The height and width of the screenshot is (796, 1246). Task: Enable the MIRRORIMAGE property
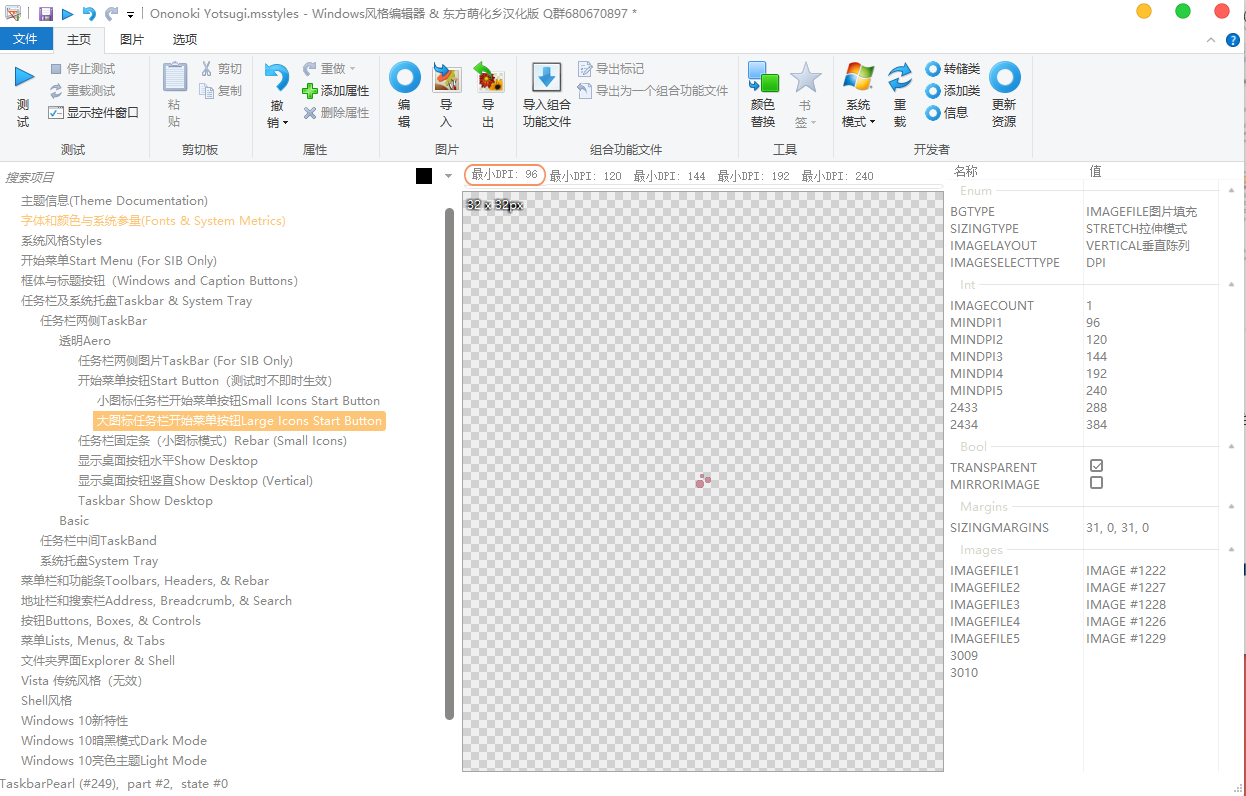click(x=1096, y=483)
